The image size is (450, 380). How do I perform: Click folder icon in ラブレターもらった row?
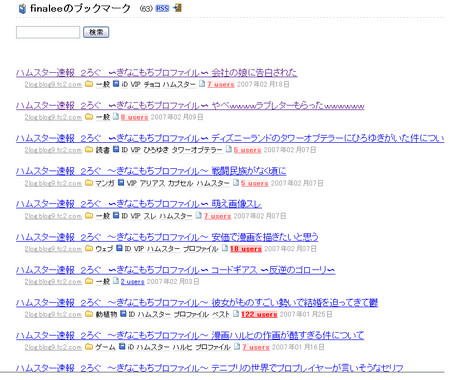(x=89, y=117)
